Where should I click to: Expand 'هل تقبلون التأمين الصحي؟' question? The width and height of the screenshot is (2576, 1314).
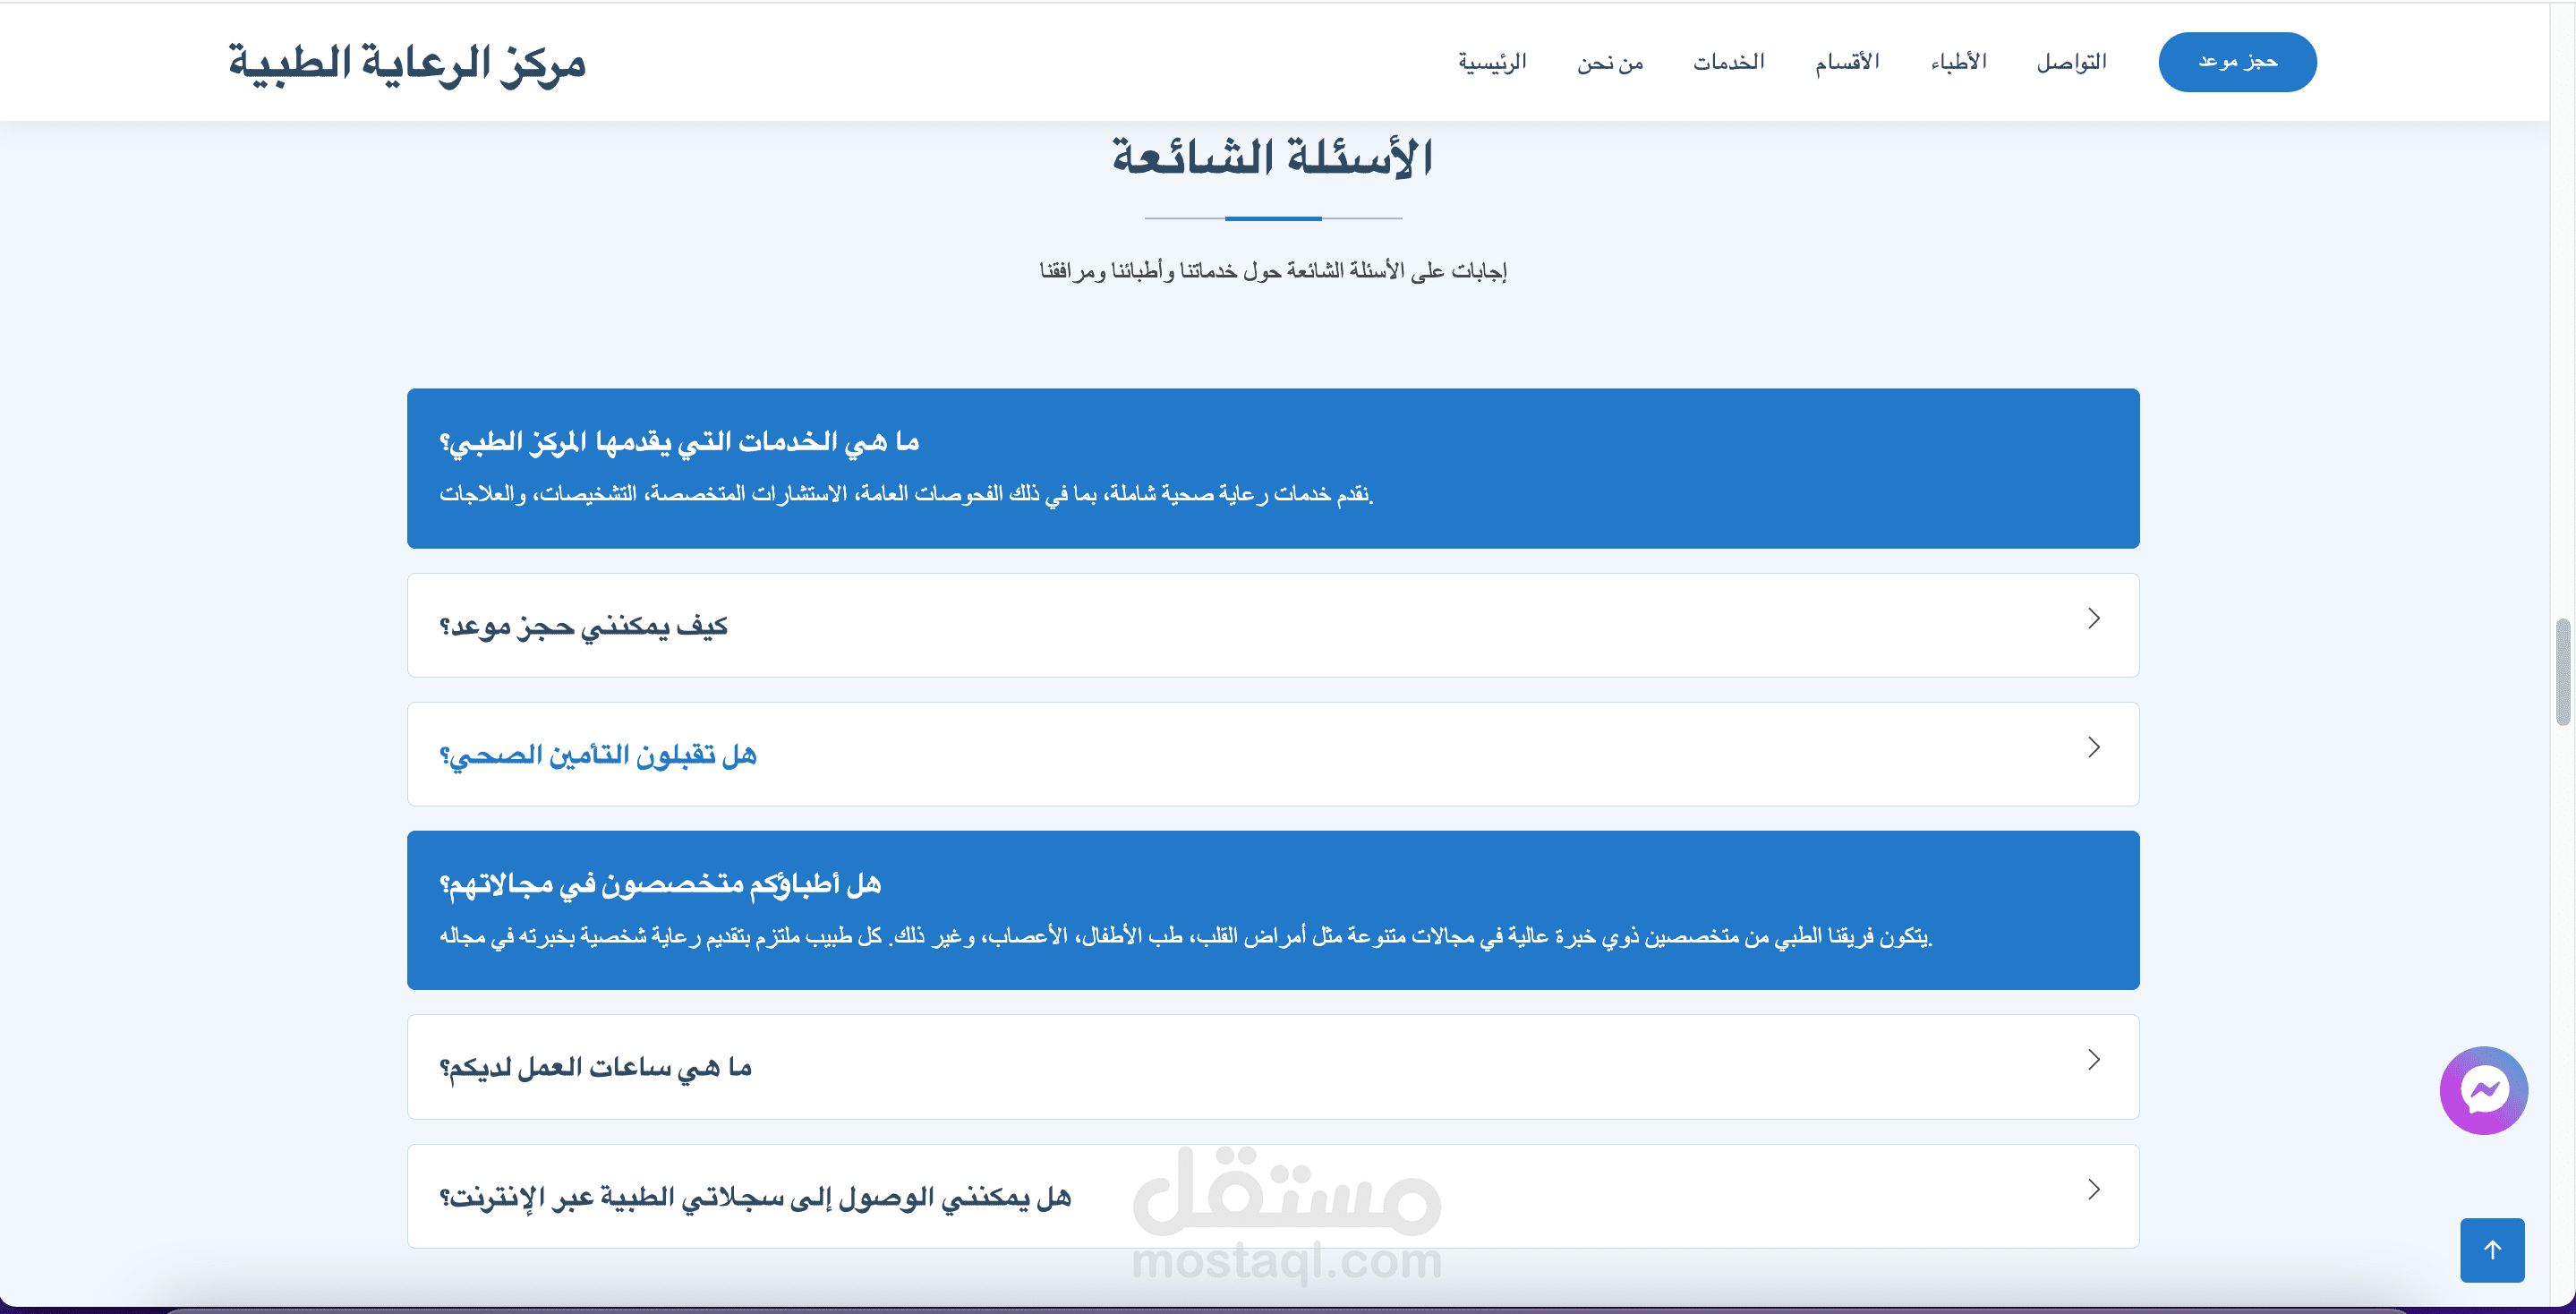point(598,755)
